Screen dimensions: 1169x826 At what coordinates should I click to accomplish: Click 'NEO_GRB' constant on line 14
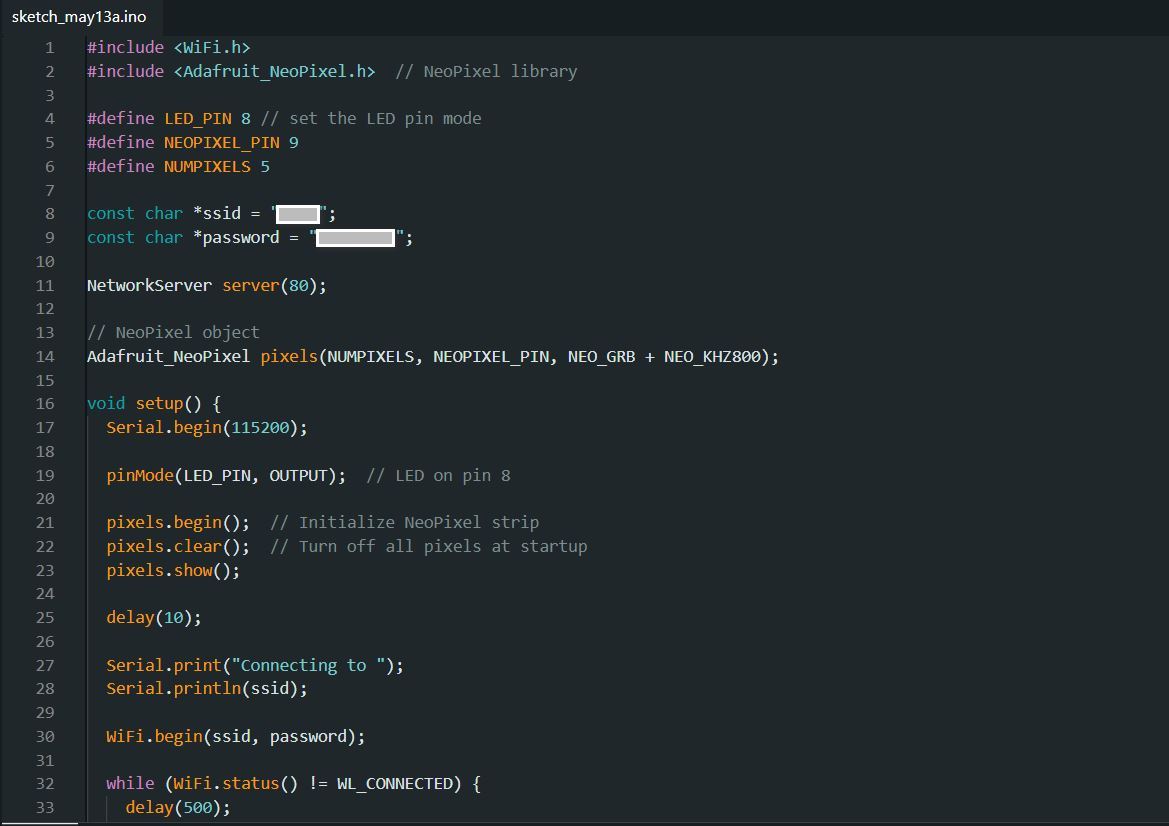click(x=602, y=356)
